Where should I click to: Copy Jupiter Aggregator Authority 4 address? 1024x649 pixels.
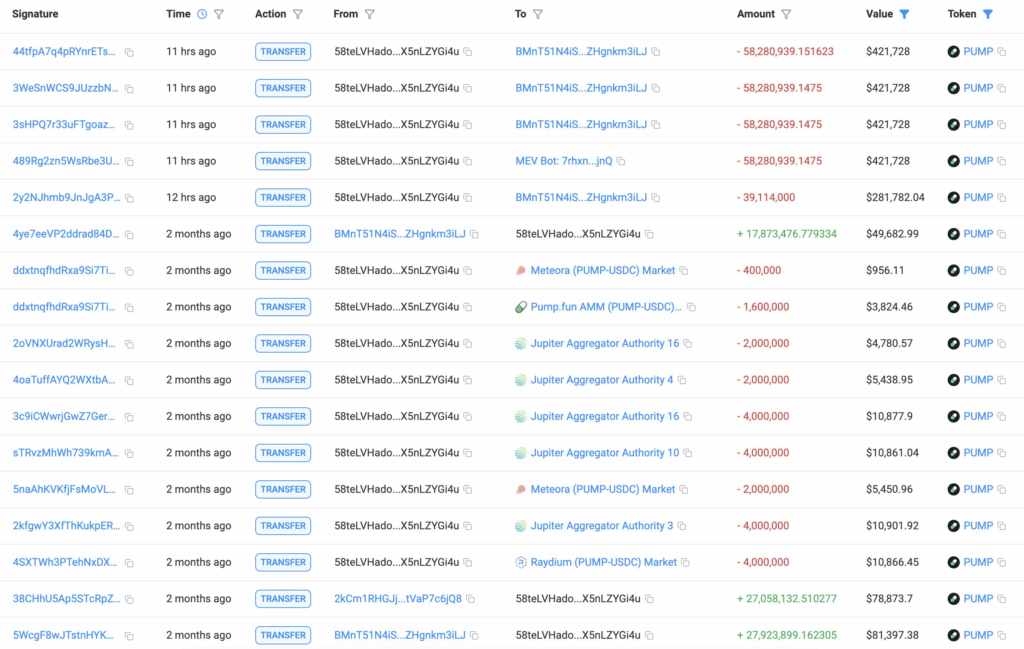[682, 380]
